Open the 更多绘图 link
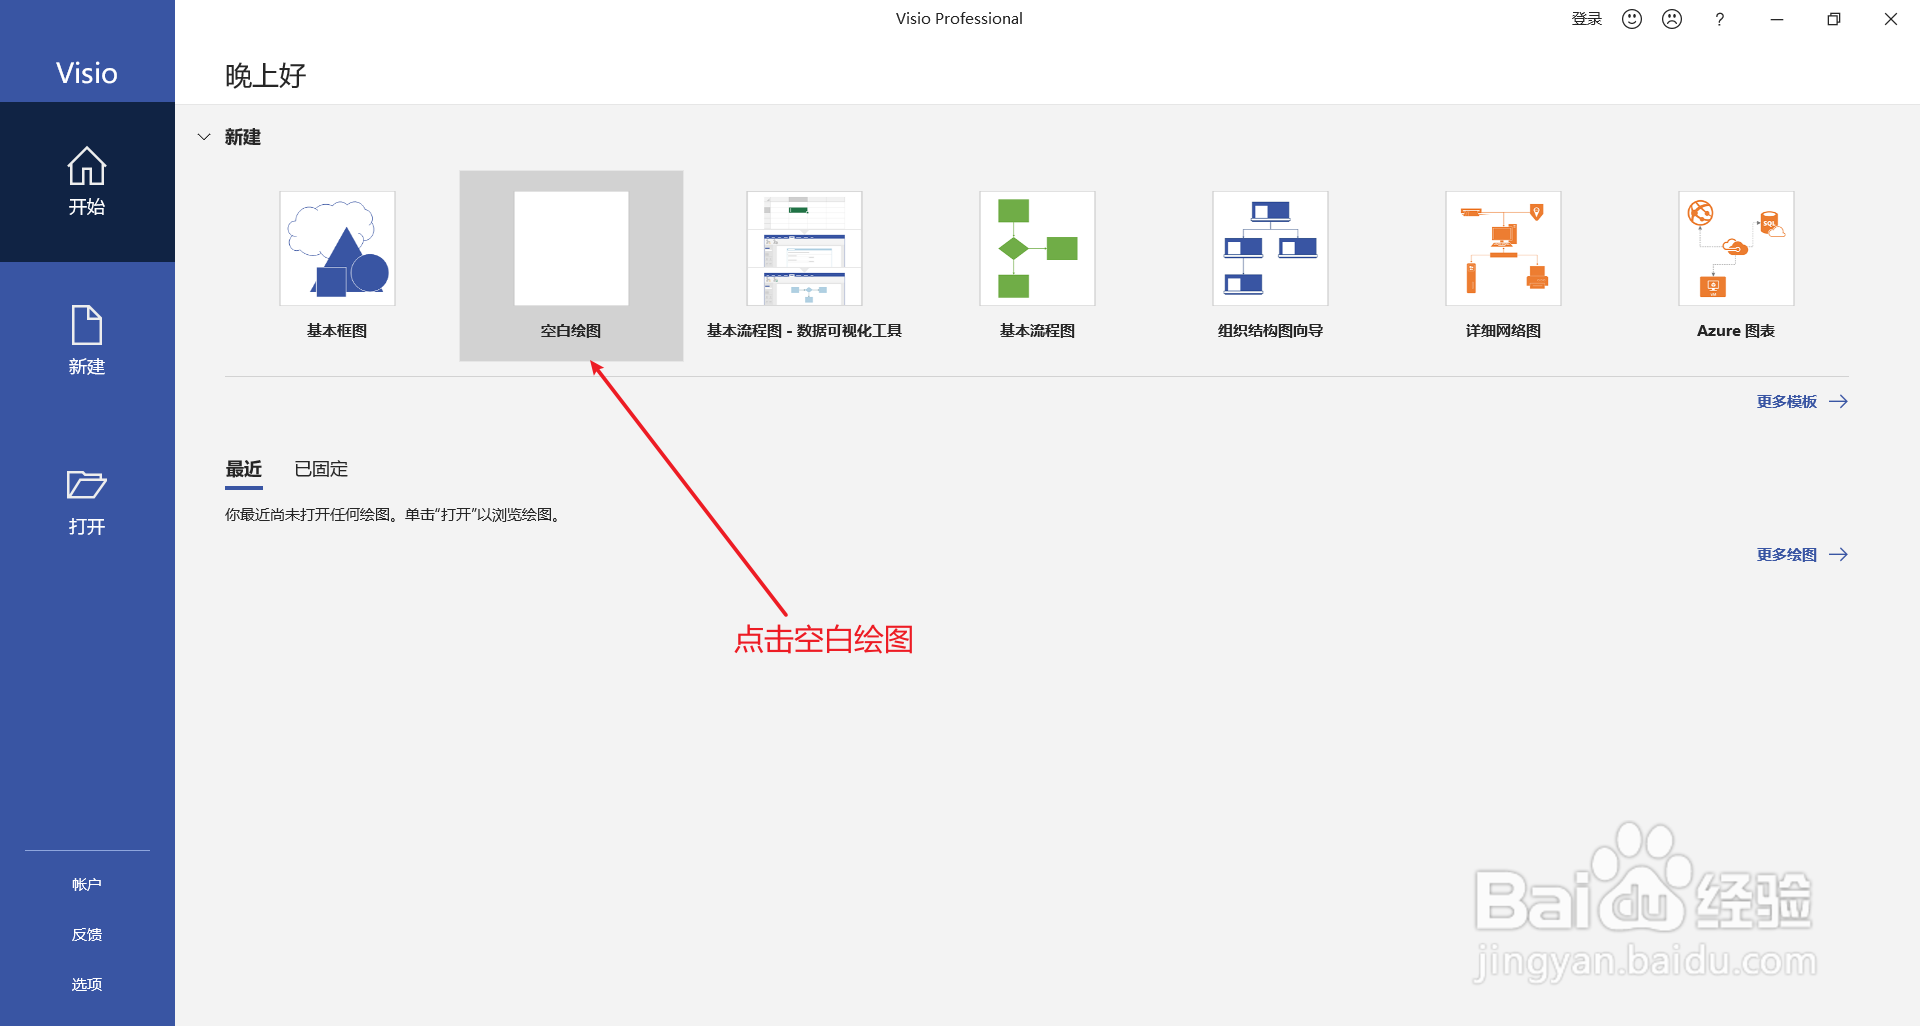 [x=1802, y=555]
